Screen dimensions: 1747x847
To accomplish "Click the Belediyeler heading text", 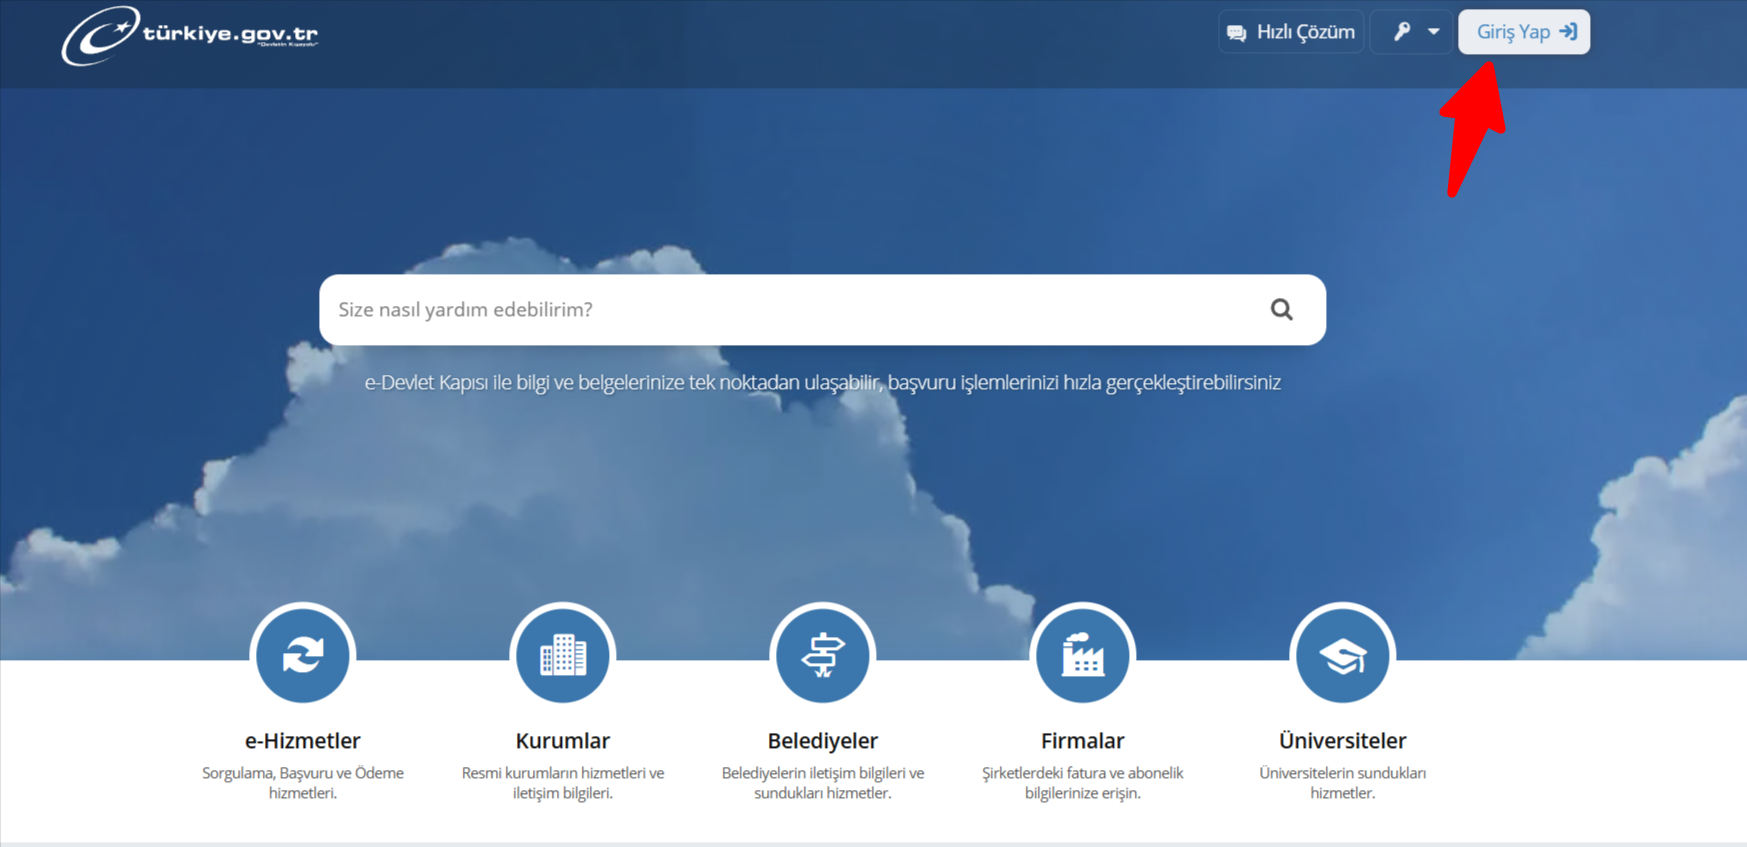I will pos(823,741).
